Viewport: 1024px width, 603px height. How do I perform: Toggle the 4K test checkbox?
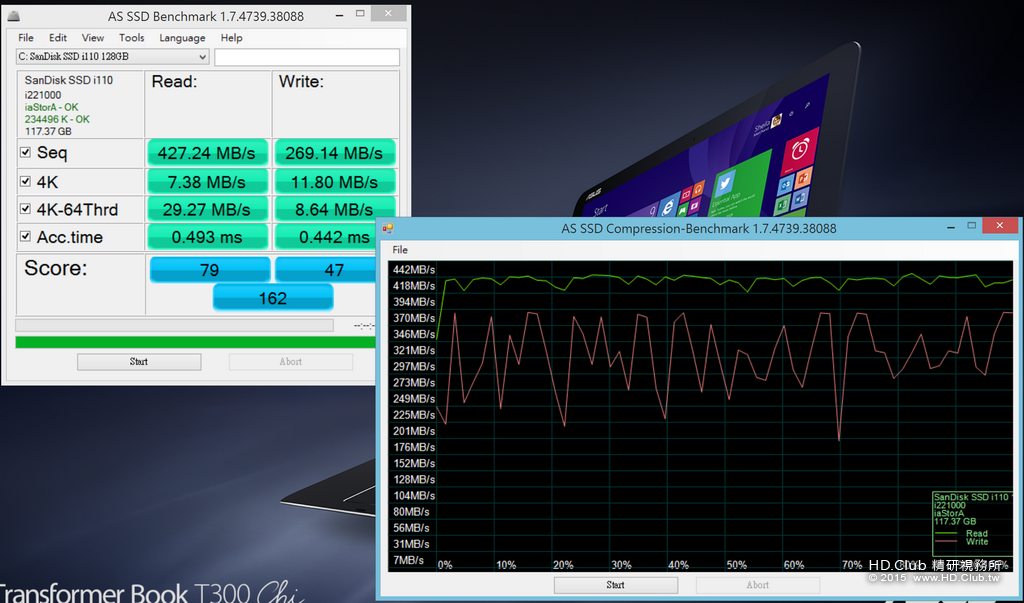[x=25, y=182]
